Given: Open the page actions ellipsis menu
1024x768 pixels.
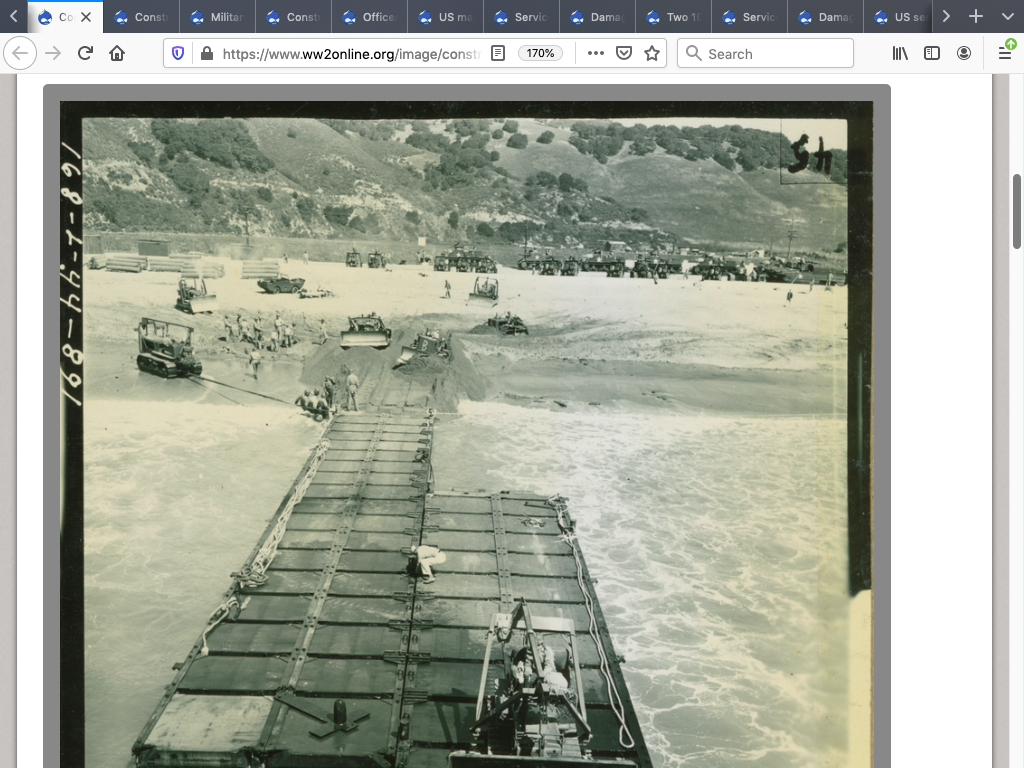Looking at the screenshot, I should coord(596,54).
